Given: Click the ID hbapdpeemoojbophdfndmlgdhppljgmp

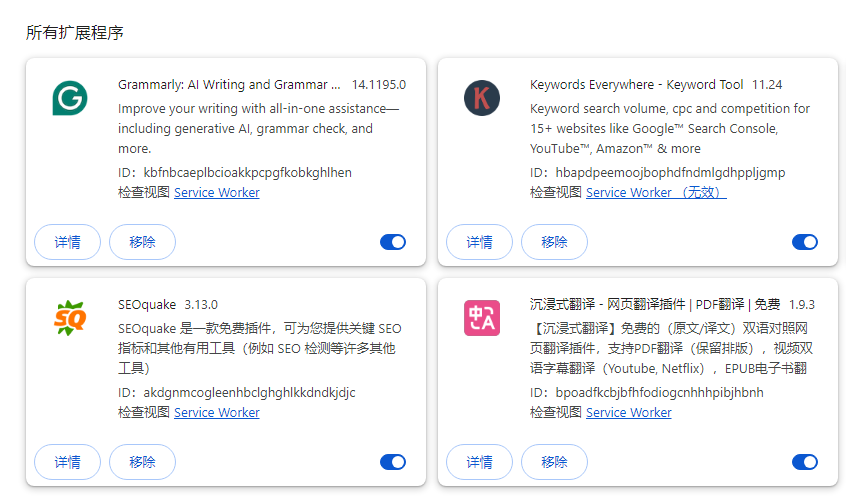Looking at the screenshot, I should click(671, 173).
